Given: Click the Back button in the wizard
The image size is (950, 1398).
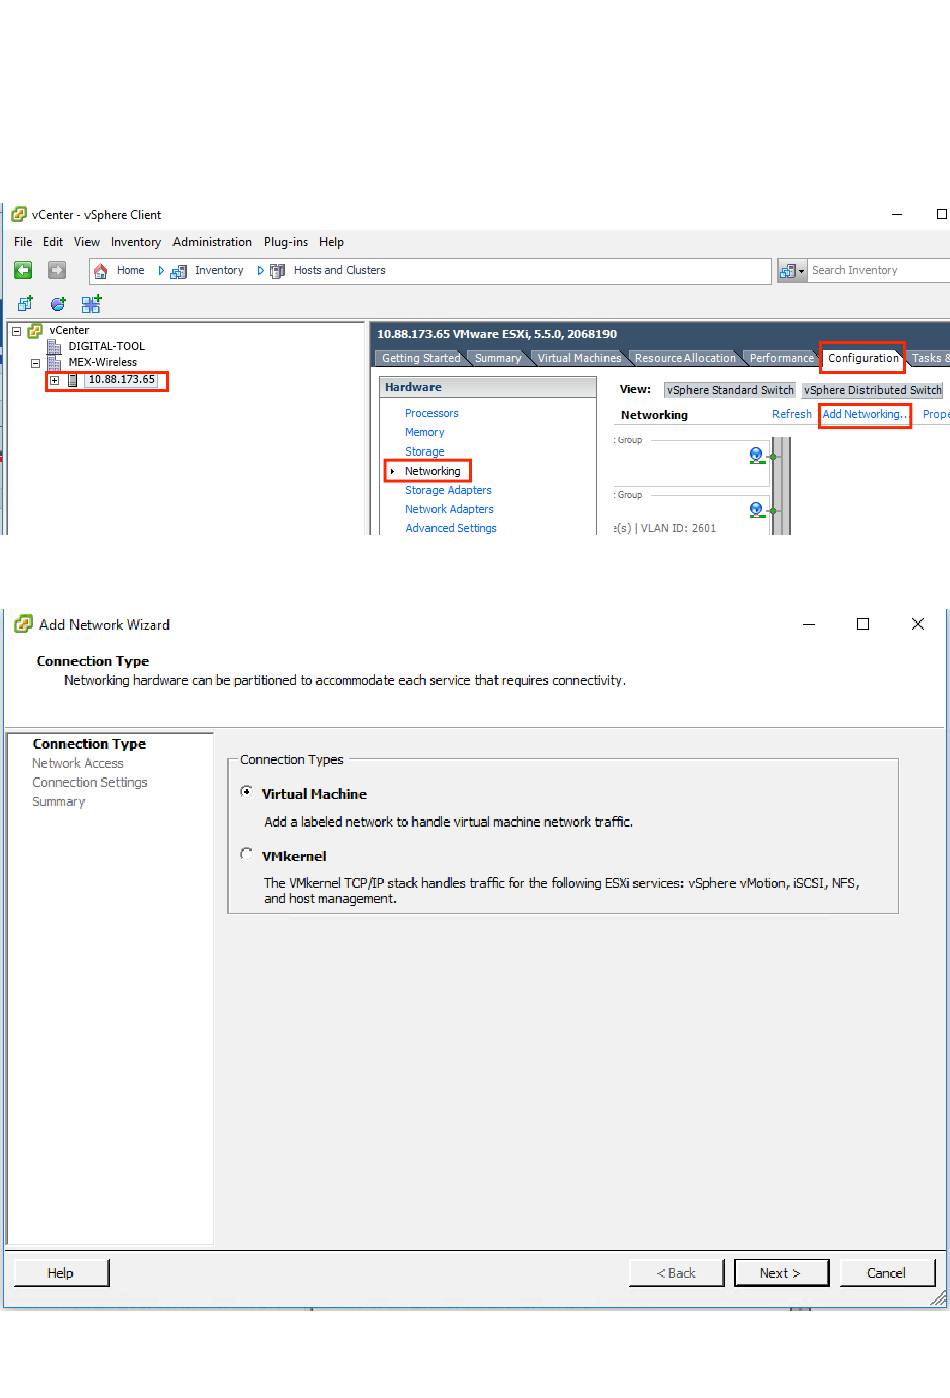Looking at the screenshot, I should (676, 1273).
